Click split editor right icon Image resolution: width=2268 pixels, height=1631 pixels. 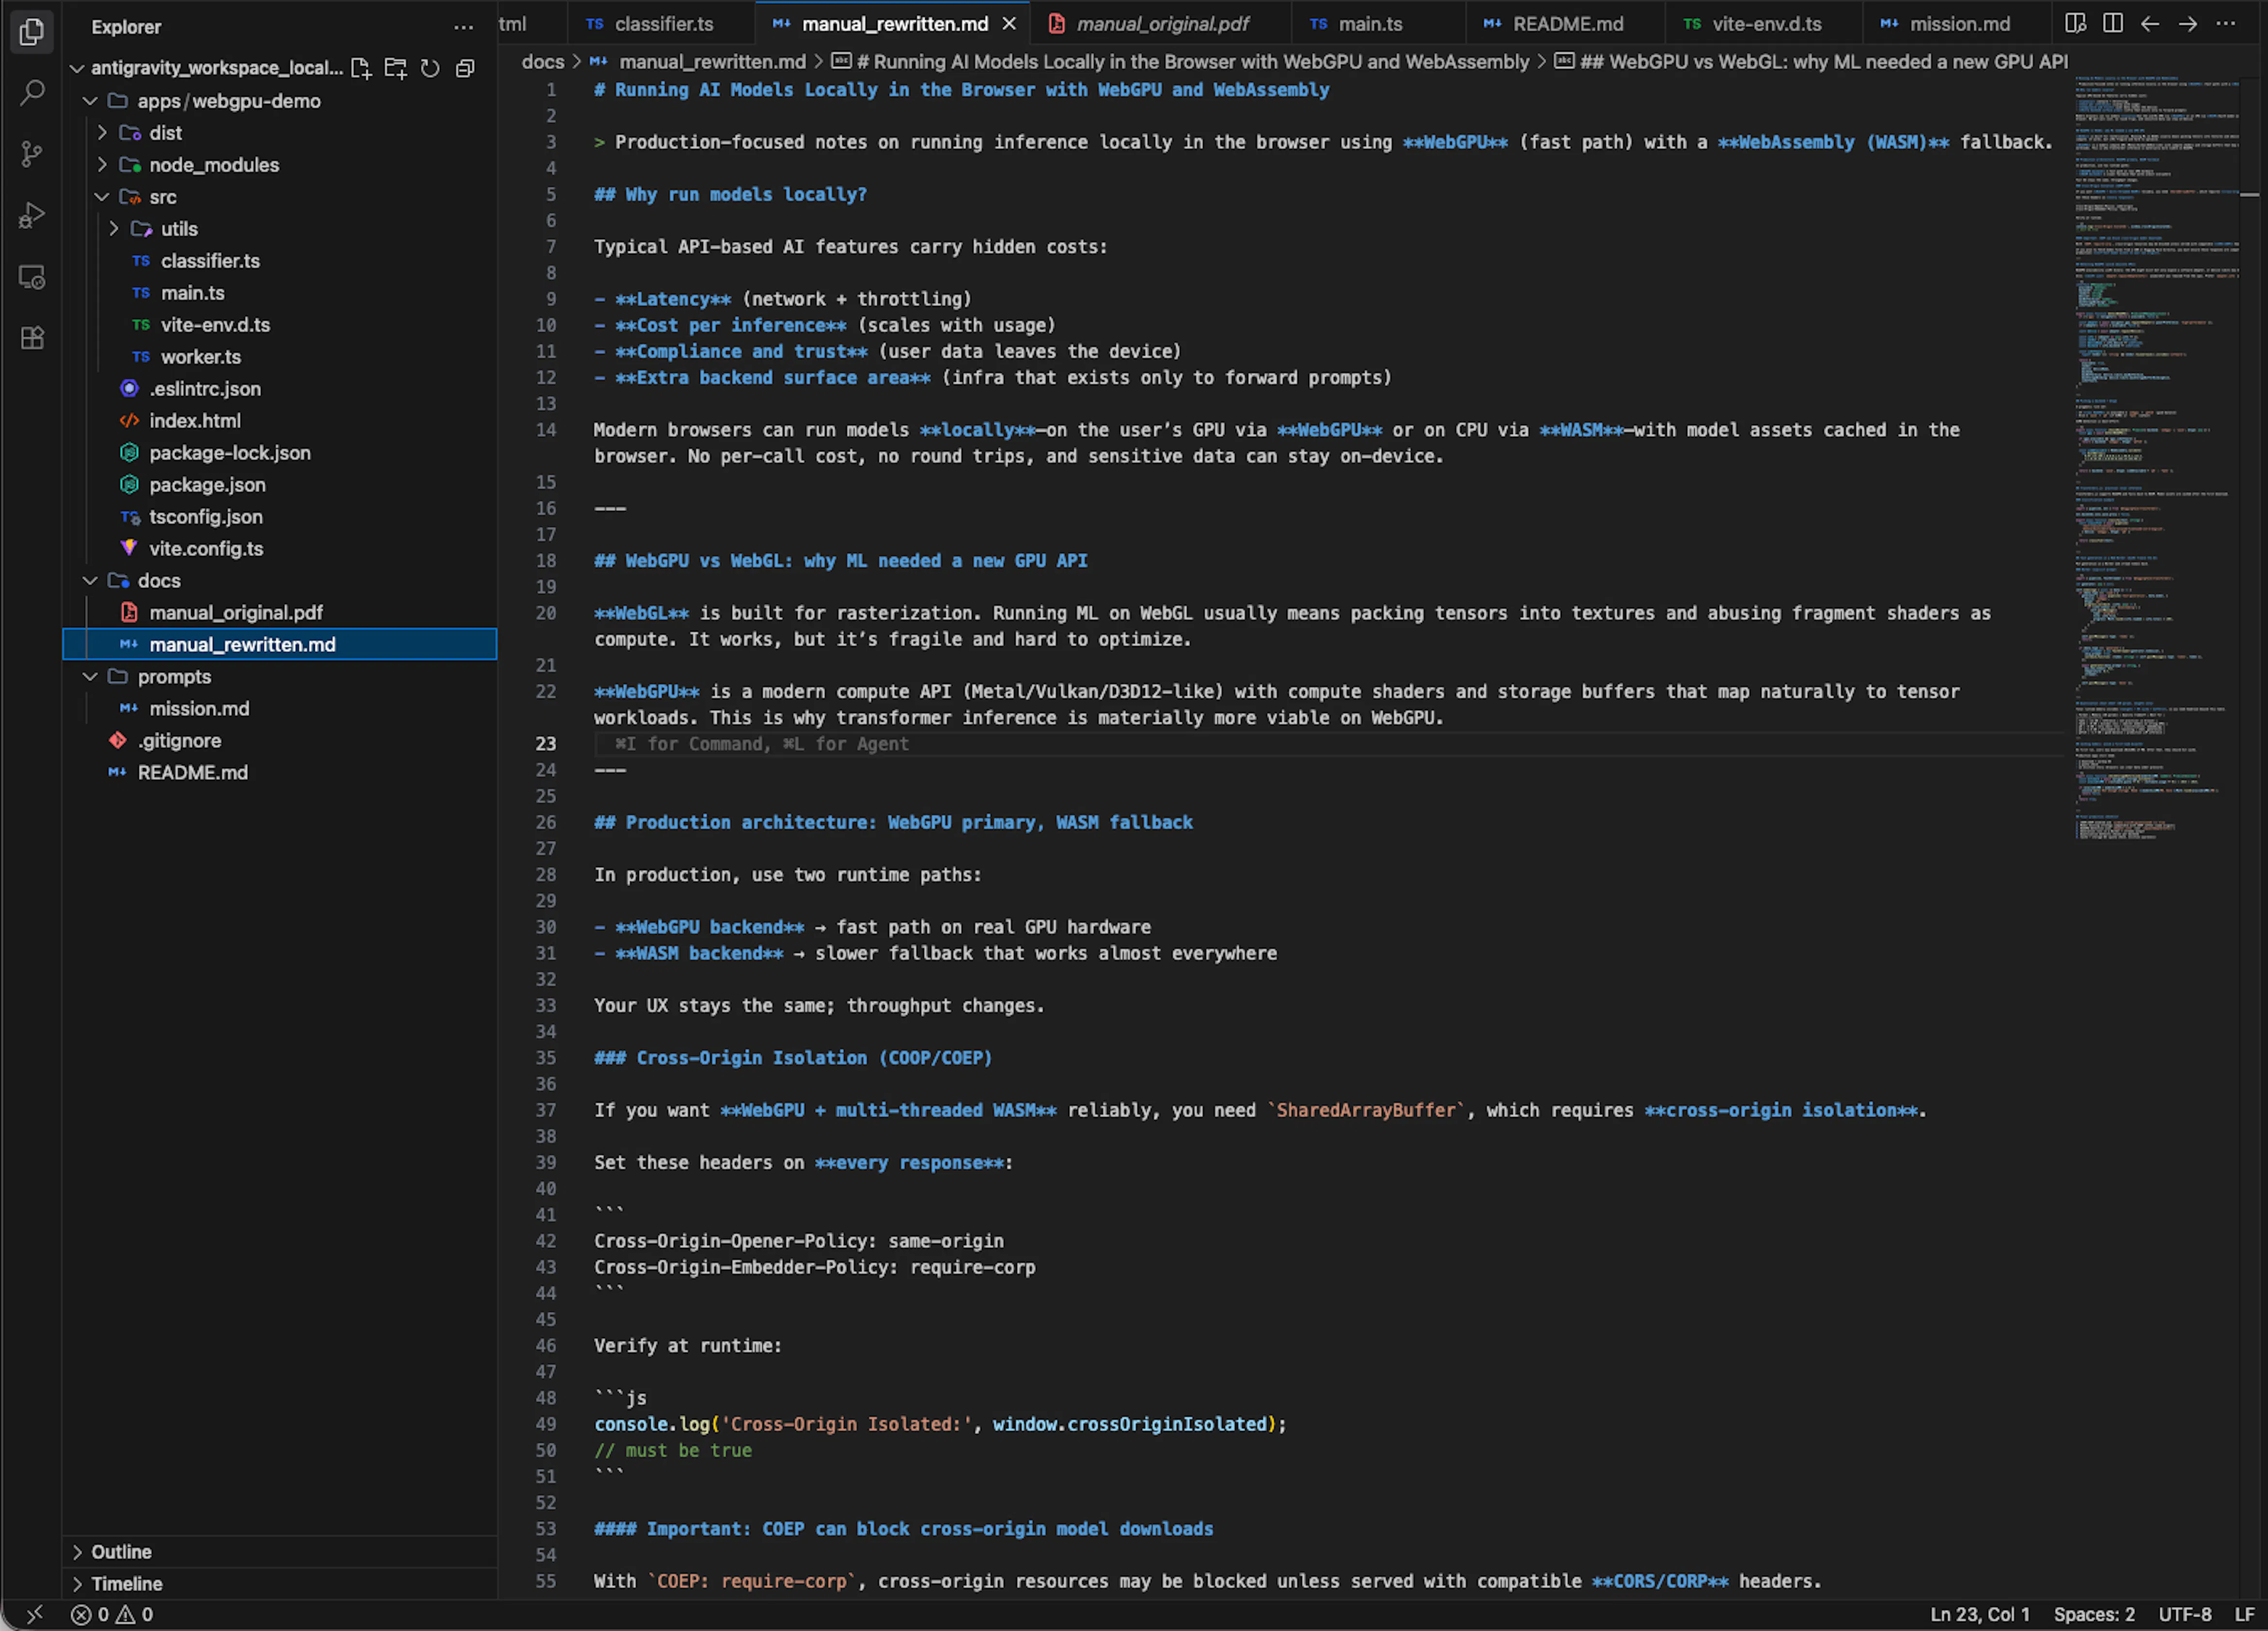pyautogui.click(x=2112, y=23)
